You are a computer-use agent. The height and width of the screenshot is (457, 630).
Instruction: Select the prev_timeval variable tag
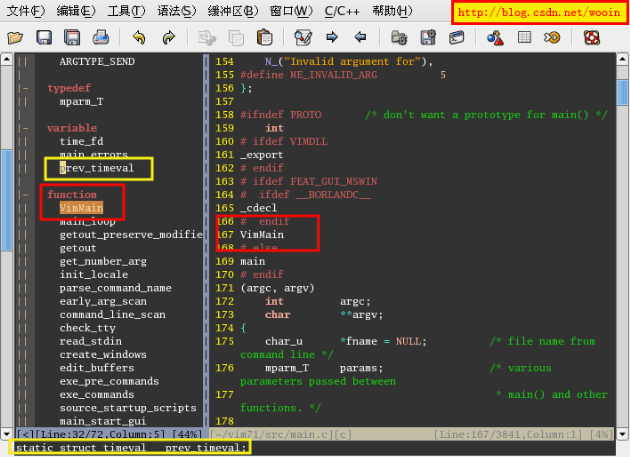pos(96,168)
